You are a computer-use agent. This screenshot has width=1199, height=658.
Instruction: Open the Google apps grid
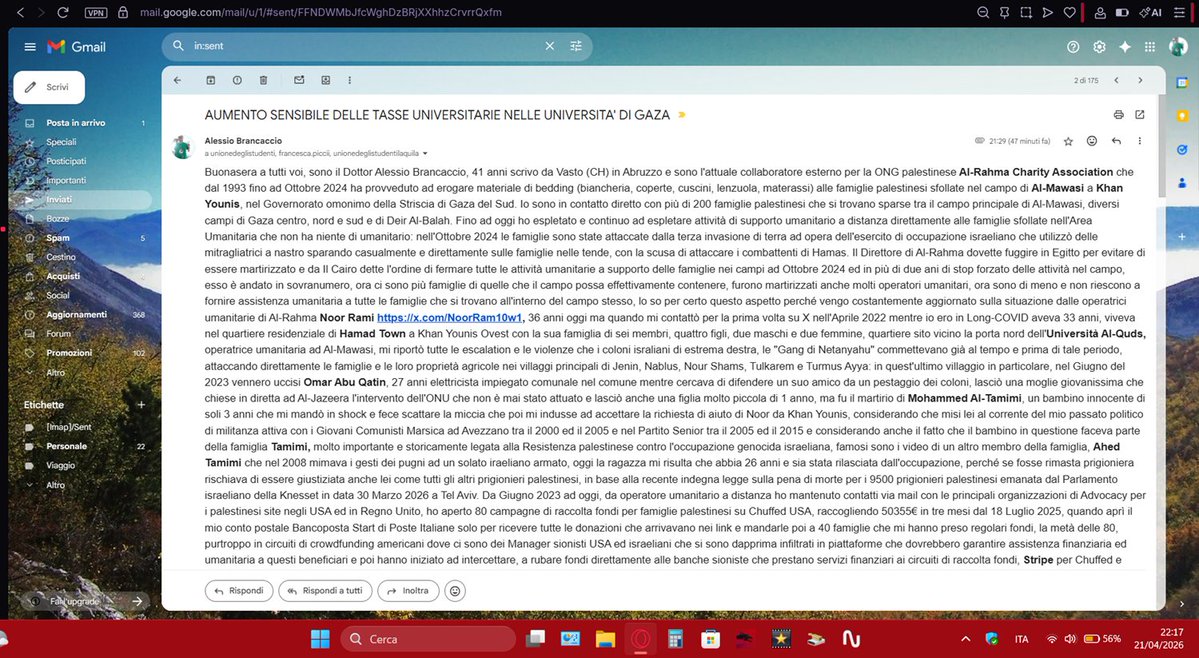(1149, 47)
